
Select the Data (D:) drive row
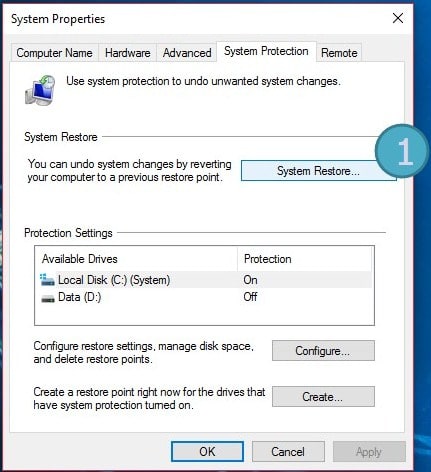click(x=204, y=297)
